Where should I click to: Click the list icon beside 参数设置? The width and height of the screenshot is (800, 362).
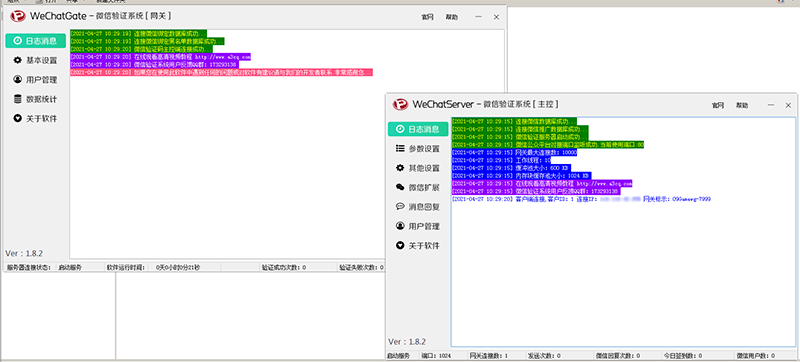pyautogui.click(x=401, y=148)
